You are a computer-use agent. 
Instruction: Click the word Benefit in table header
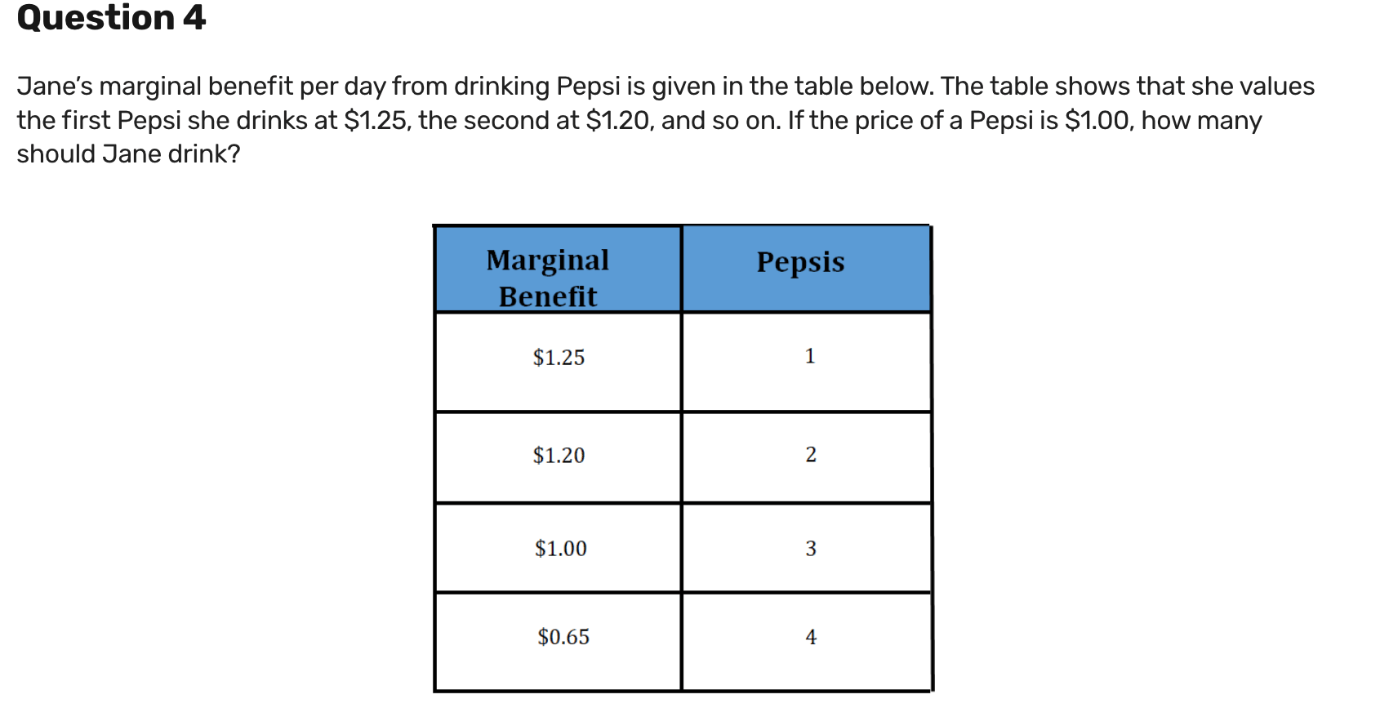coord(548,297)
